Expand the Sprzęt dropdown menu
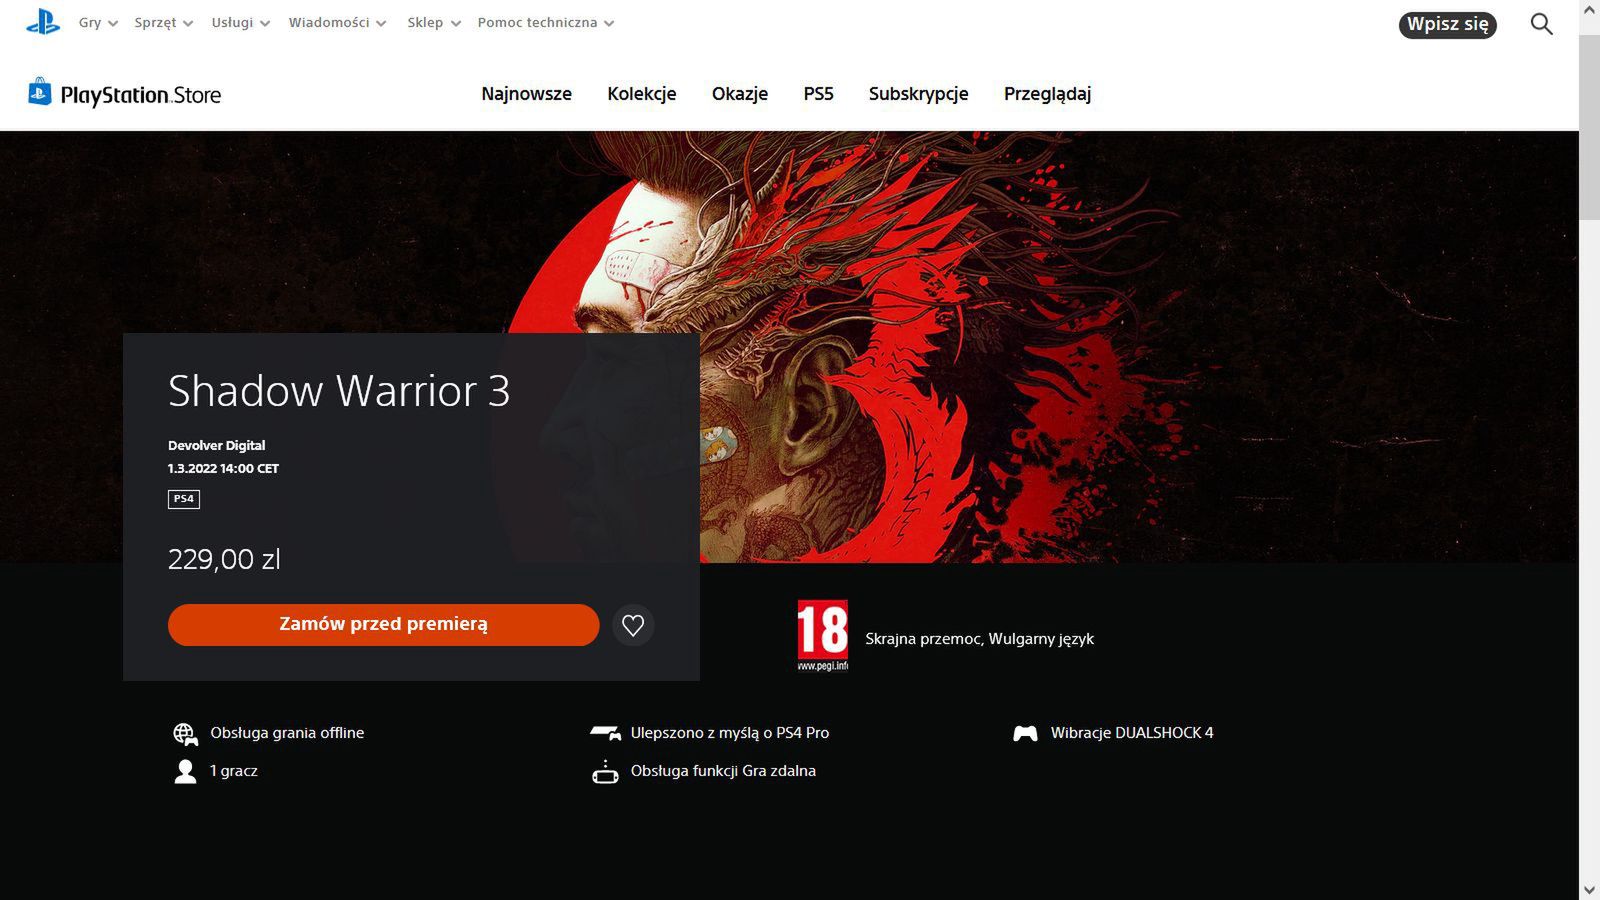This screenshot has width=1600, height=900. (x=163, y=22)
